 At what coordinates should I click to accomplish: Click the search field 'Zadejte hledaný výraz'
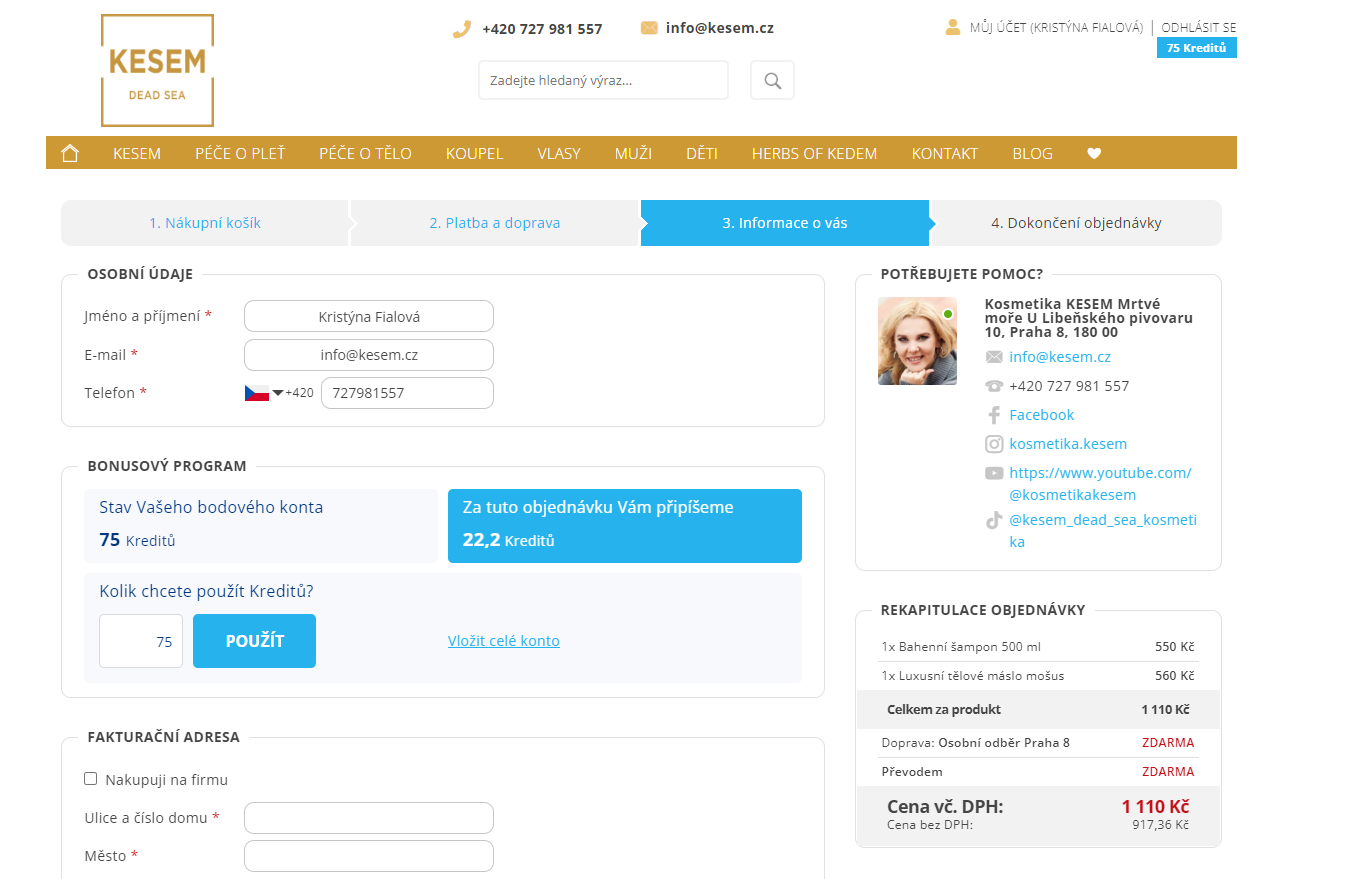603,80
